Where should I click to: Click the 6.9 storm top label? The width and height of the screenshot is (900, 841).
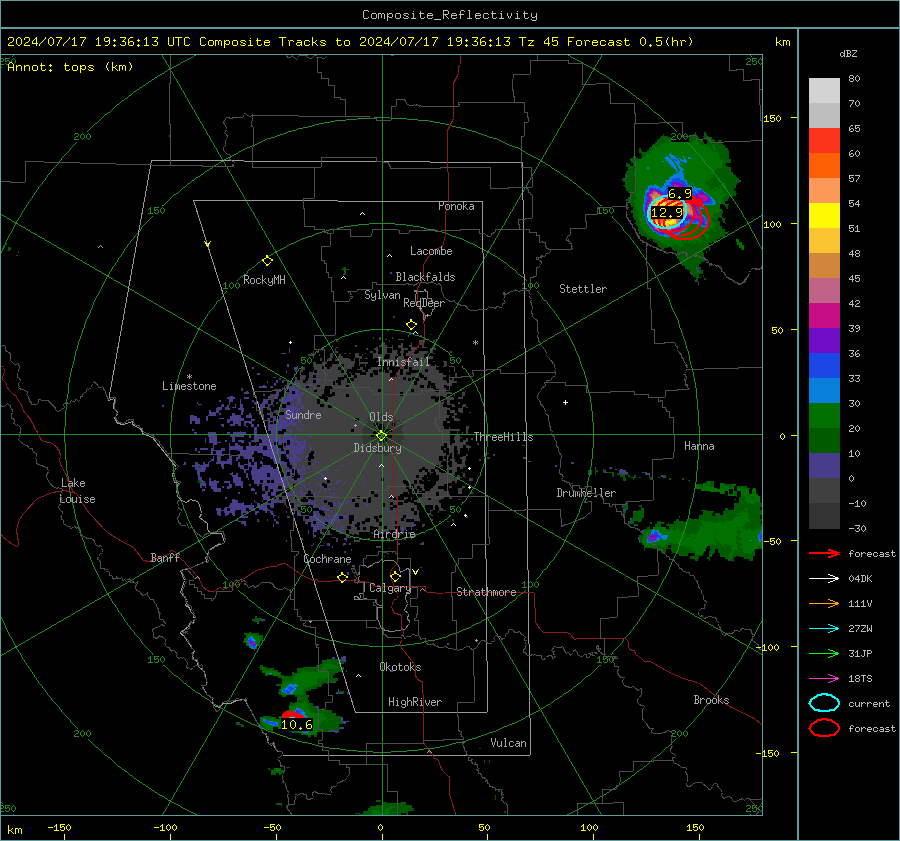click(680, 194)
